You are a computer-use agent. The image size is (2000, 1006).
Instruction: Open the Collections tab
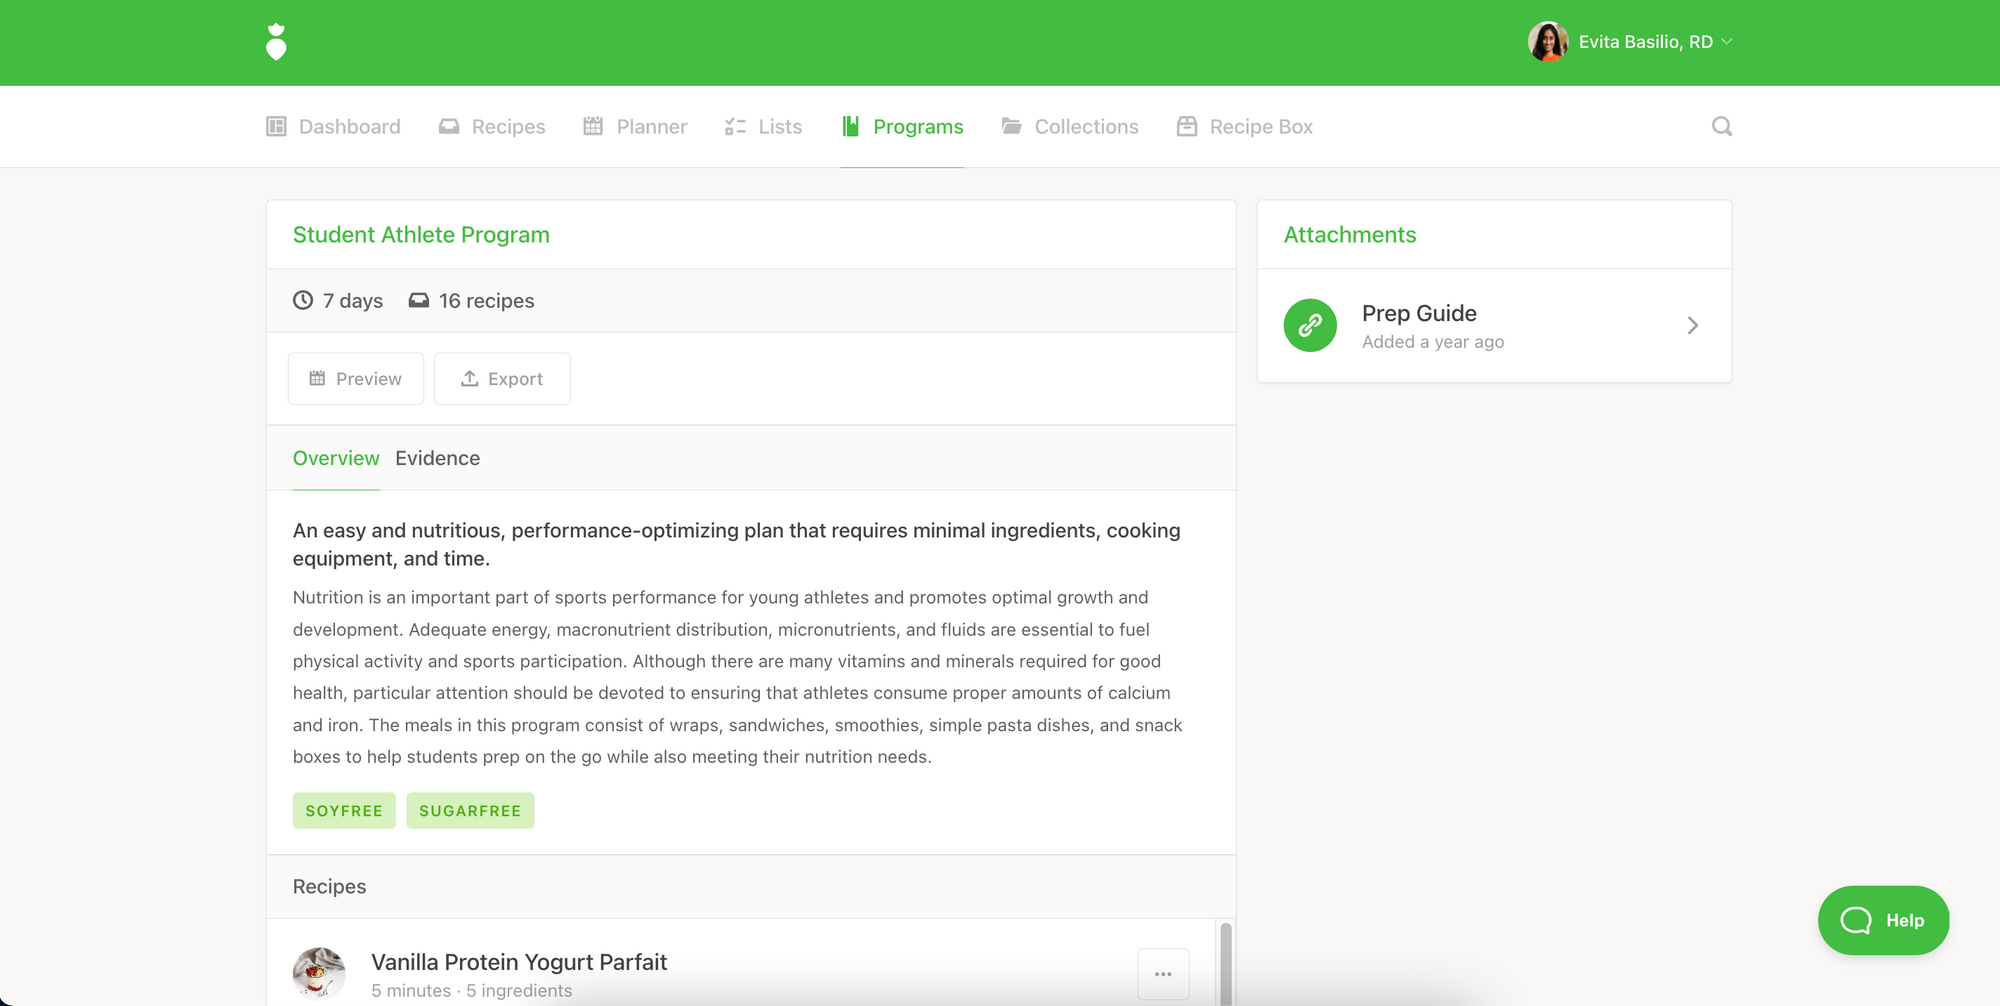point(1070,127)
